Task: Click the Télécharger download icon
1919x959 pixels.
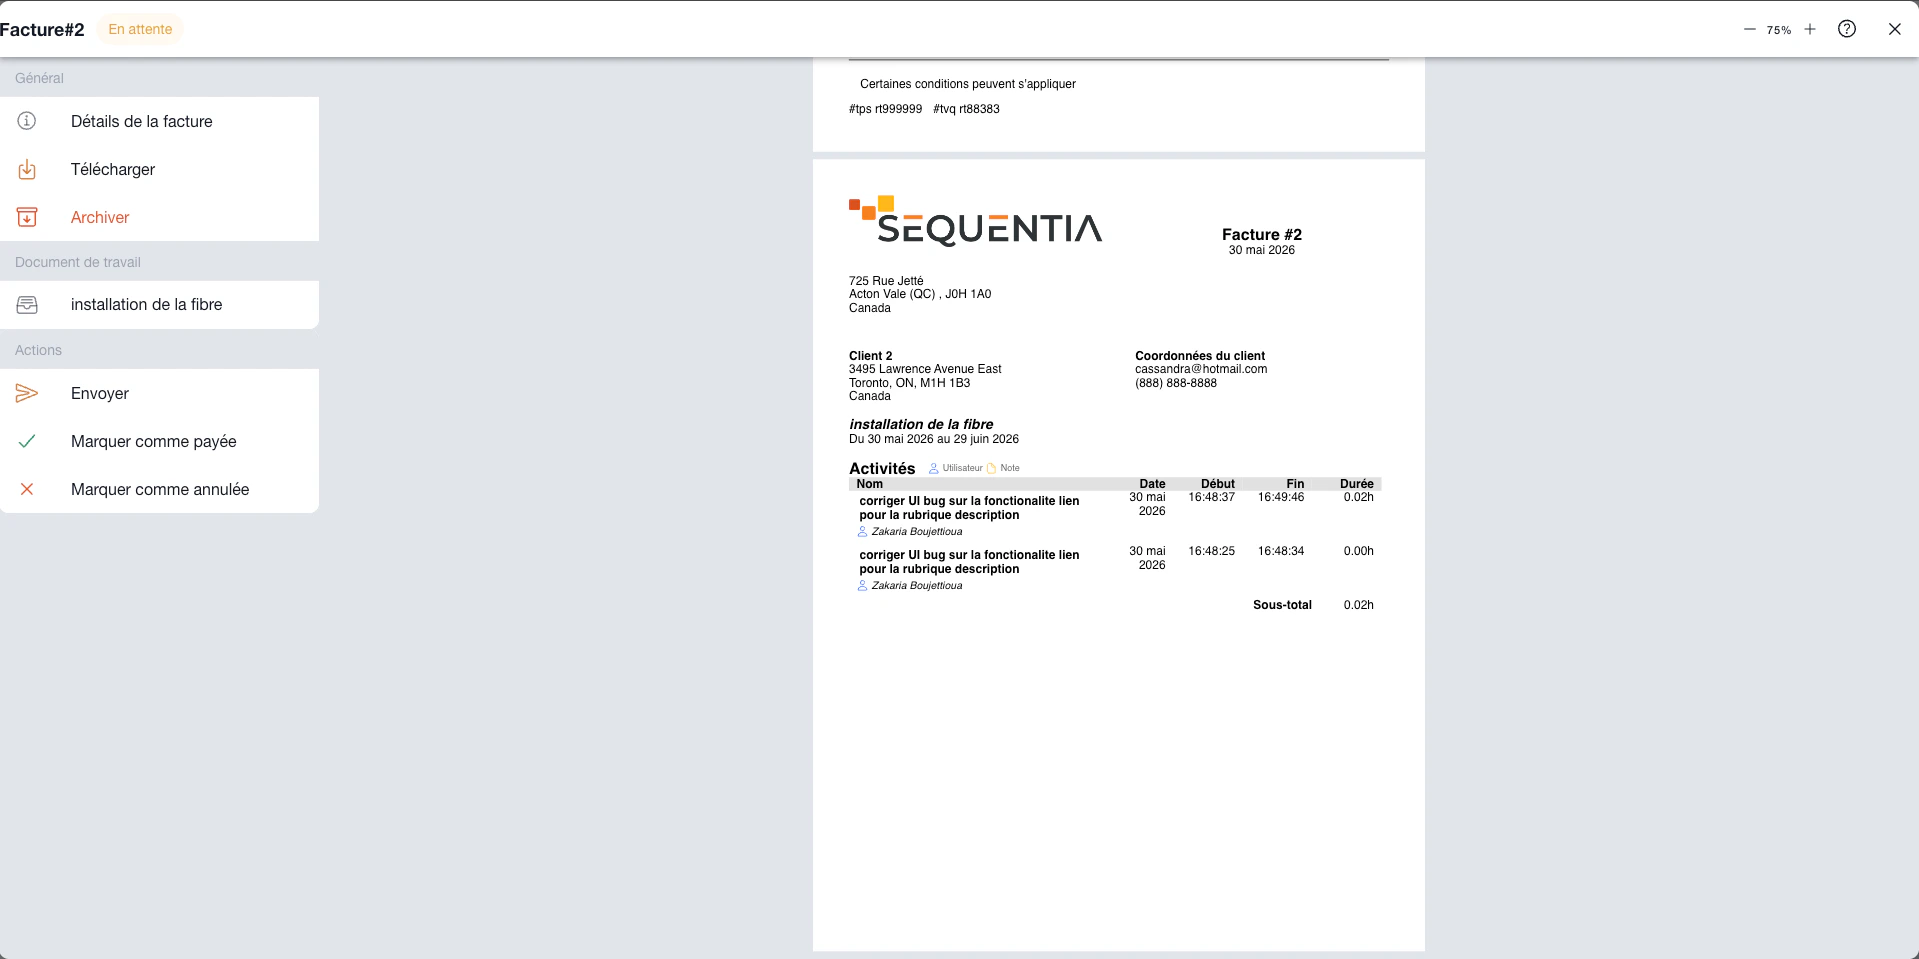Action: pyautogui.click(x=27, y=169)
